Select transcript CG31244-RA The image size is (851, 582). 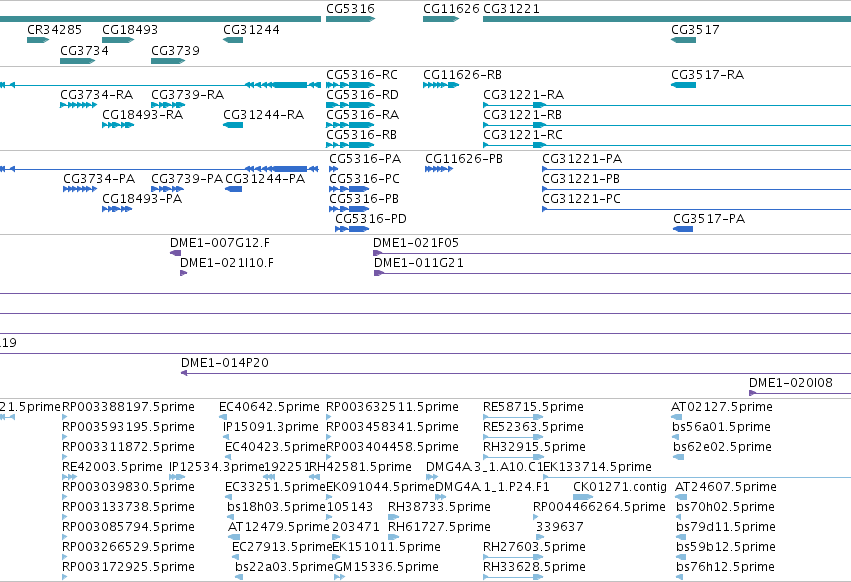[x=263, y=115]
